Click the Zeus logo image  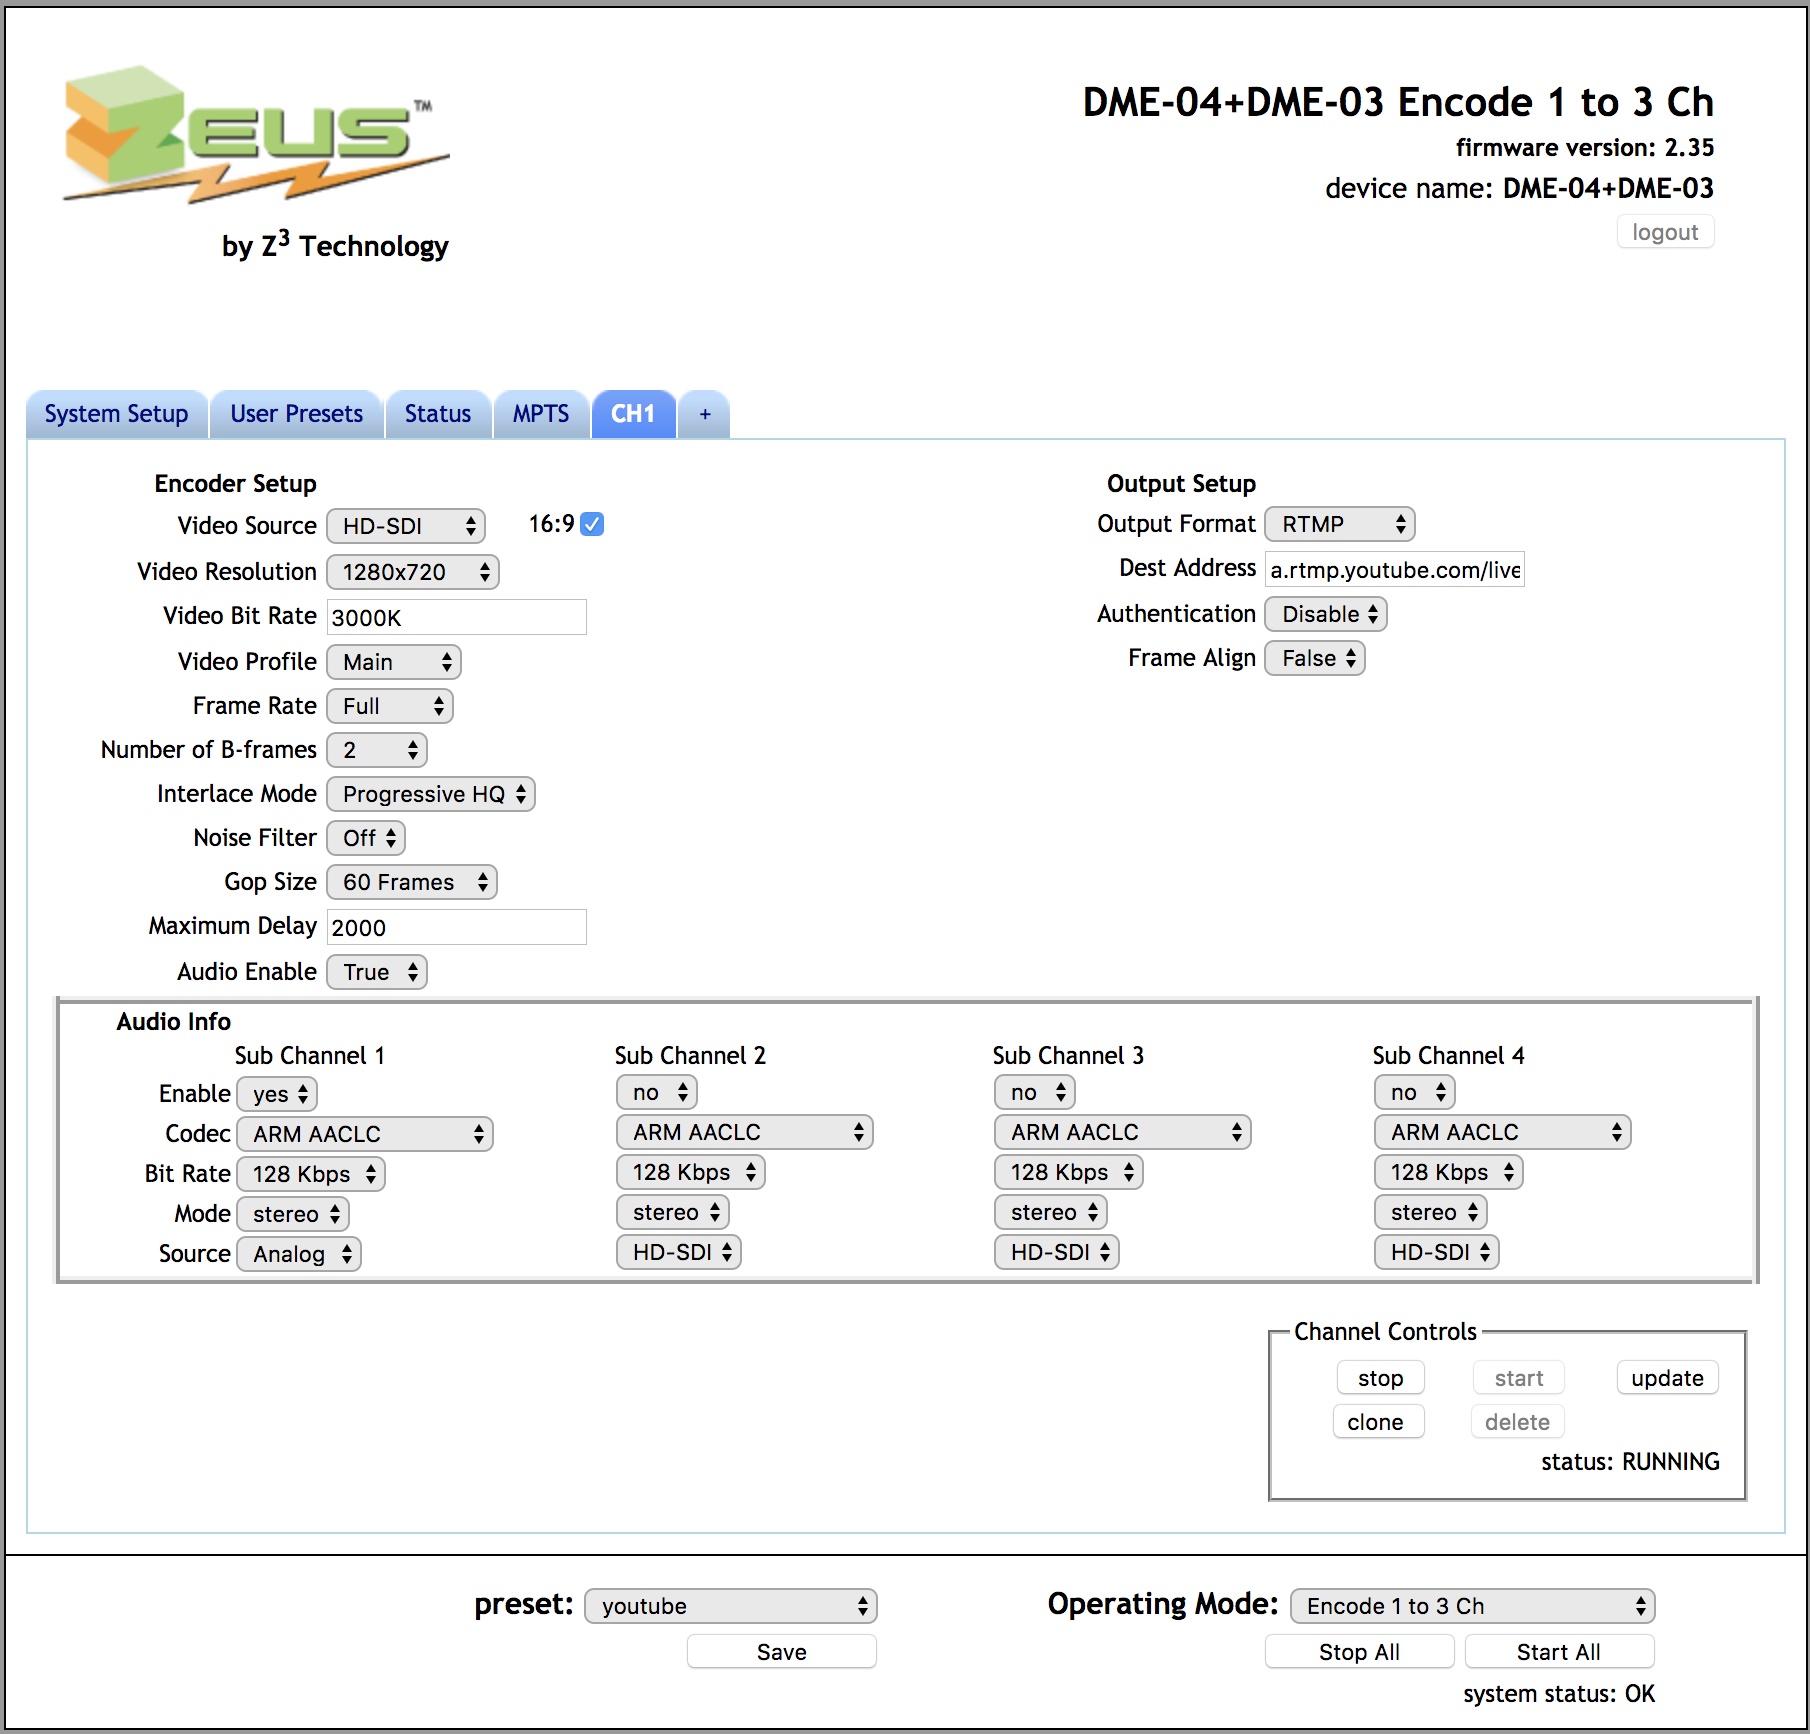256,135
